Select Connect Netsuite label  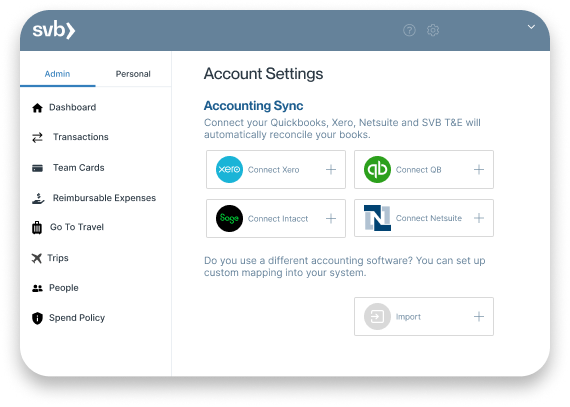point(429,218)
